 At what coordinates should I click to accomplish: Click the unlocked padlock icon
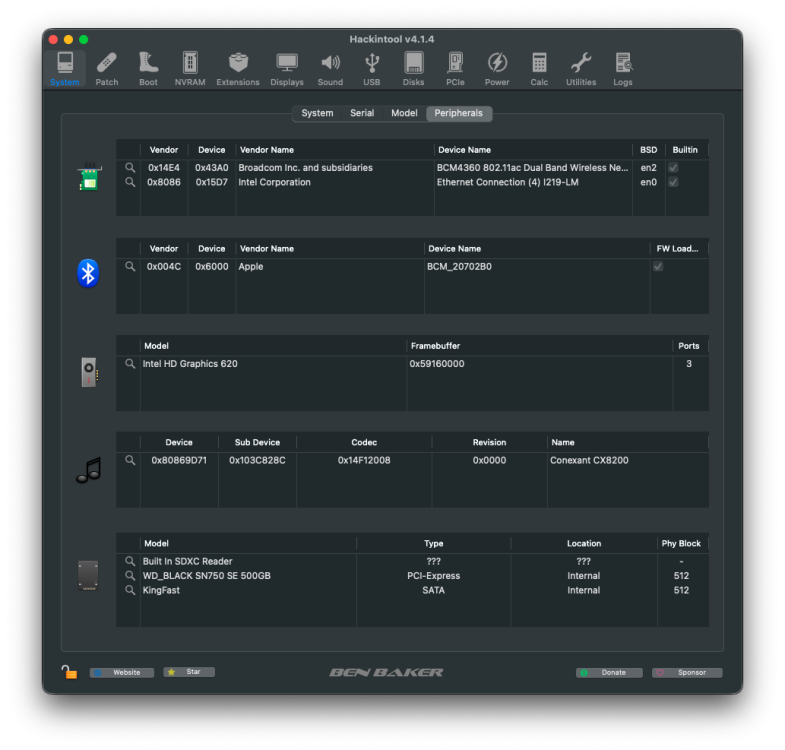(69, 671)
